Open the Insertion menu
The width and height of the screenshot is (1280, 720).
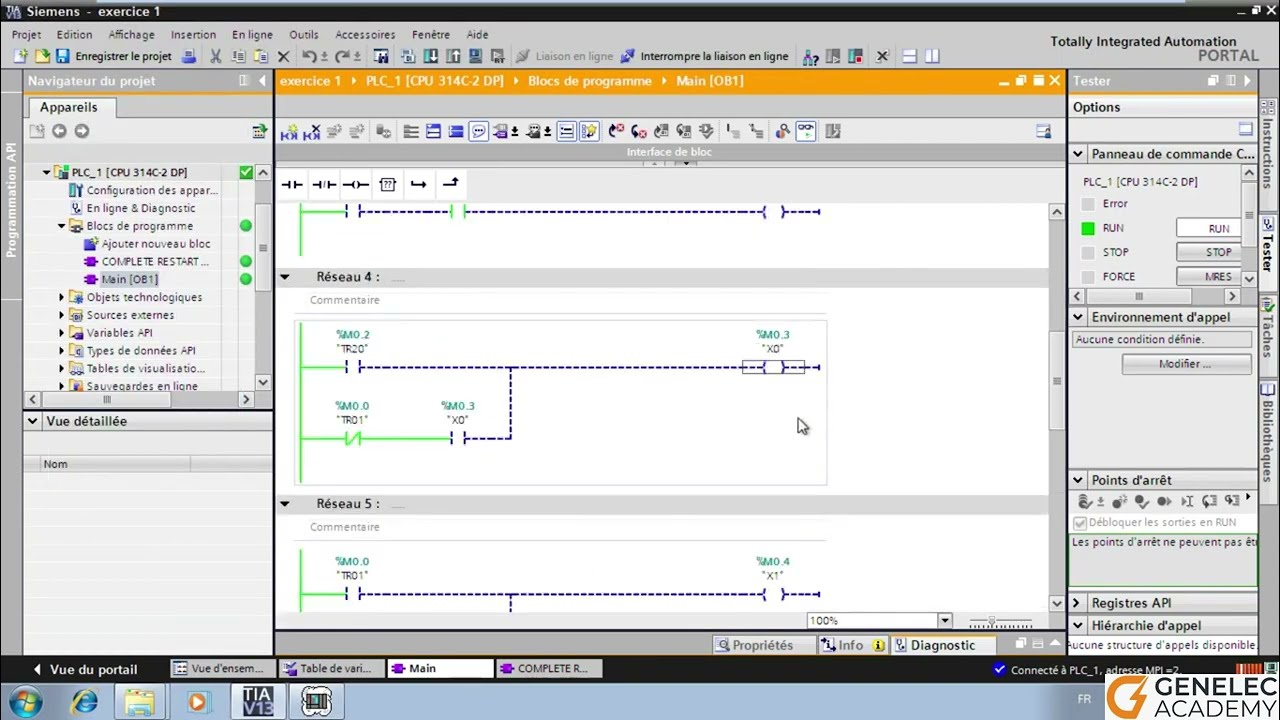coord(193,34)
